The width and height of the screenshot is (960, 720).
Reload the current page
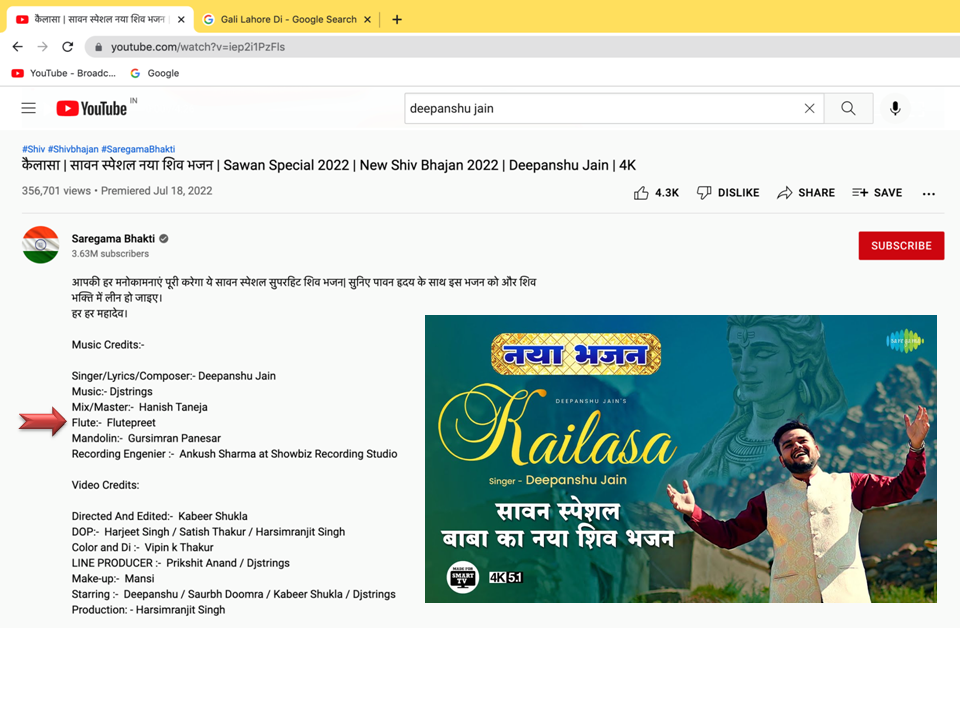(x=68, y=47)
